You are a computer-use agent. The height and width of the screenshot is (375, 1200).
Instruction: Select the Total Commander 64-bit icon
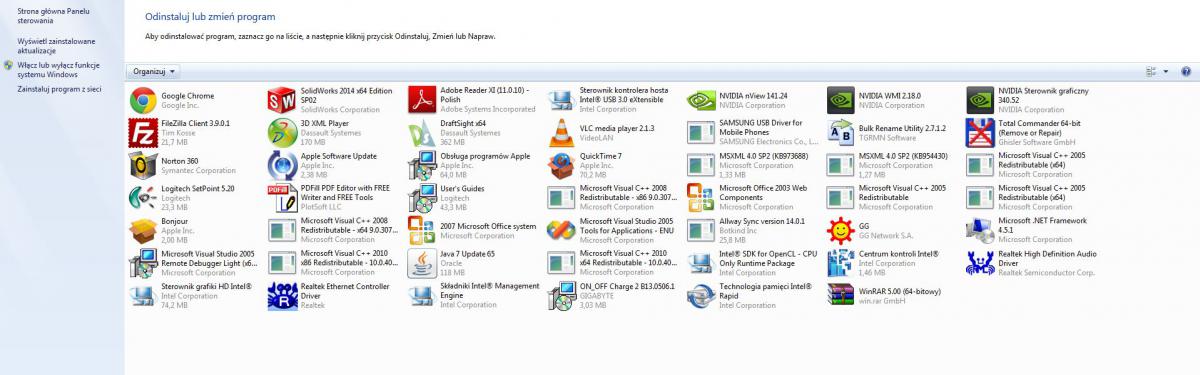[980, 132]
